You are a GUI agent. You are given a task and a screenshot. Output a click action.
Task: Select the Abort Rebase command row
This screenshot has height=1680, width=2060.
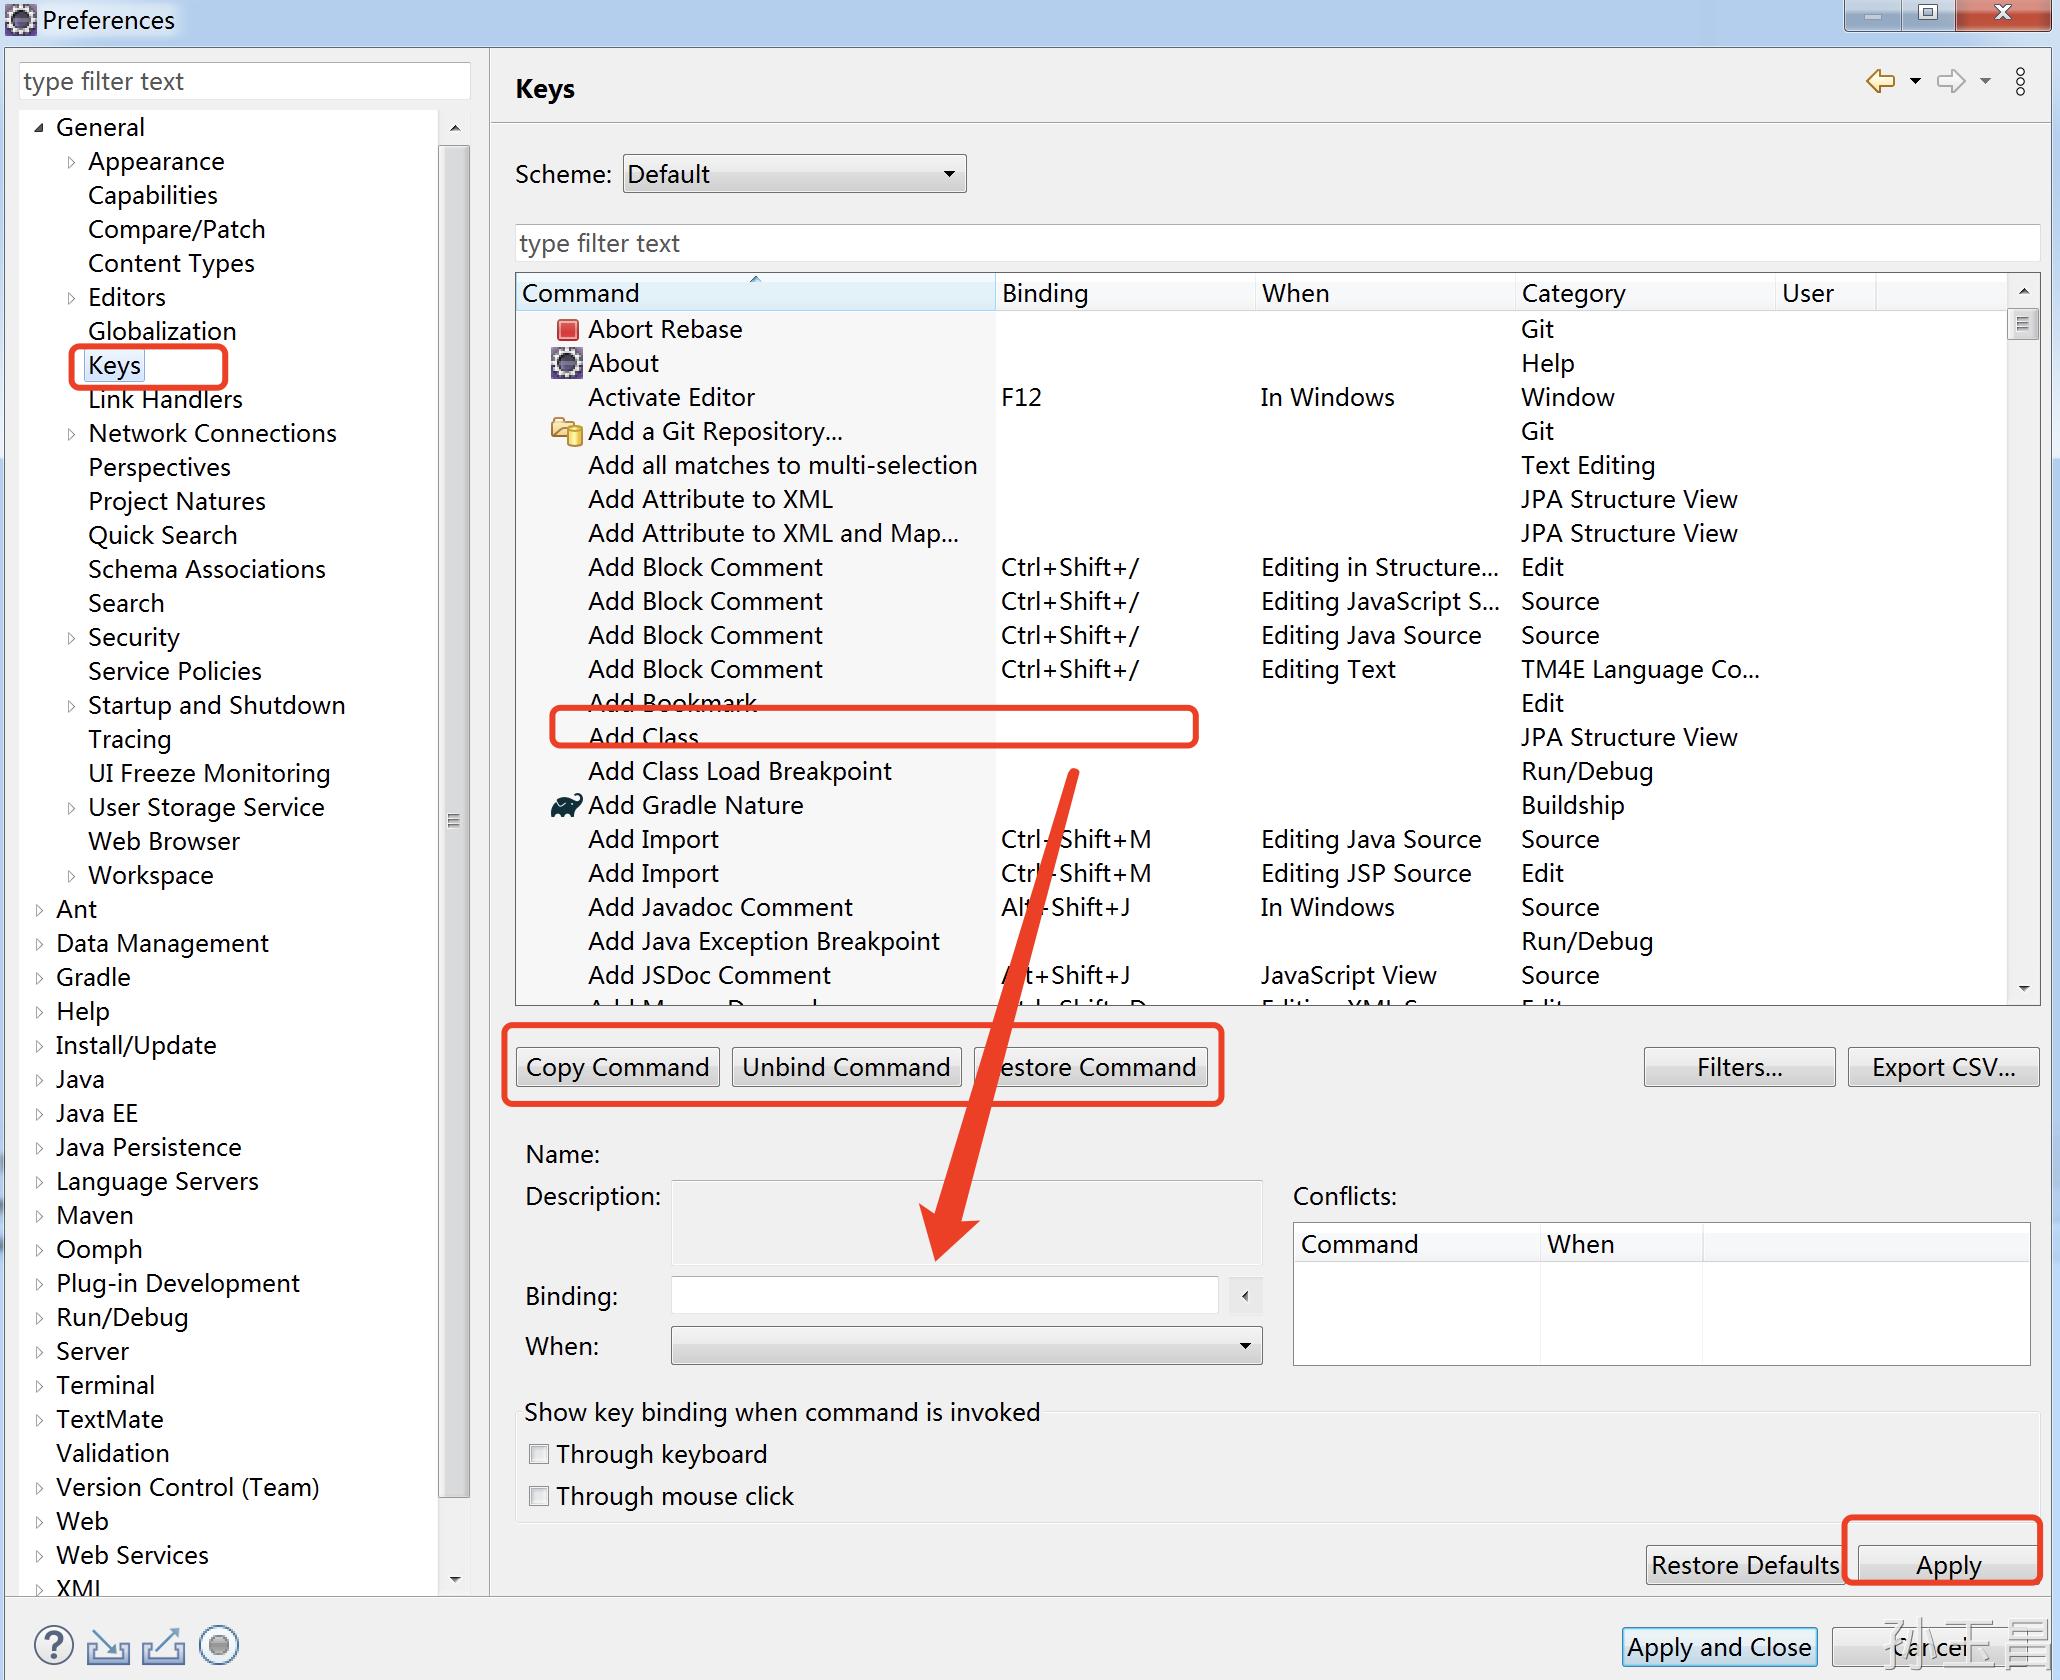click(x=665, y=329)
